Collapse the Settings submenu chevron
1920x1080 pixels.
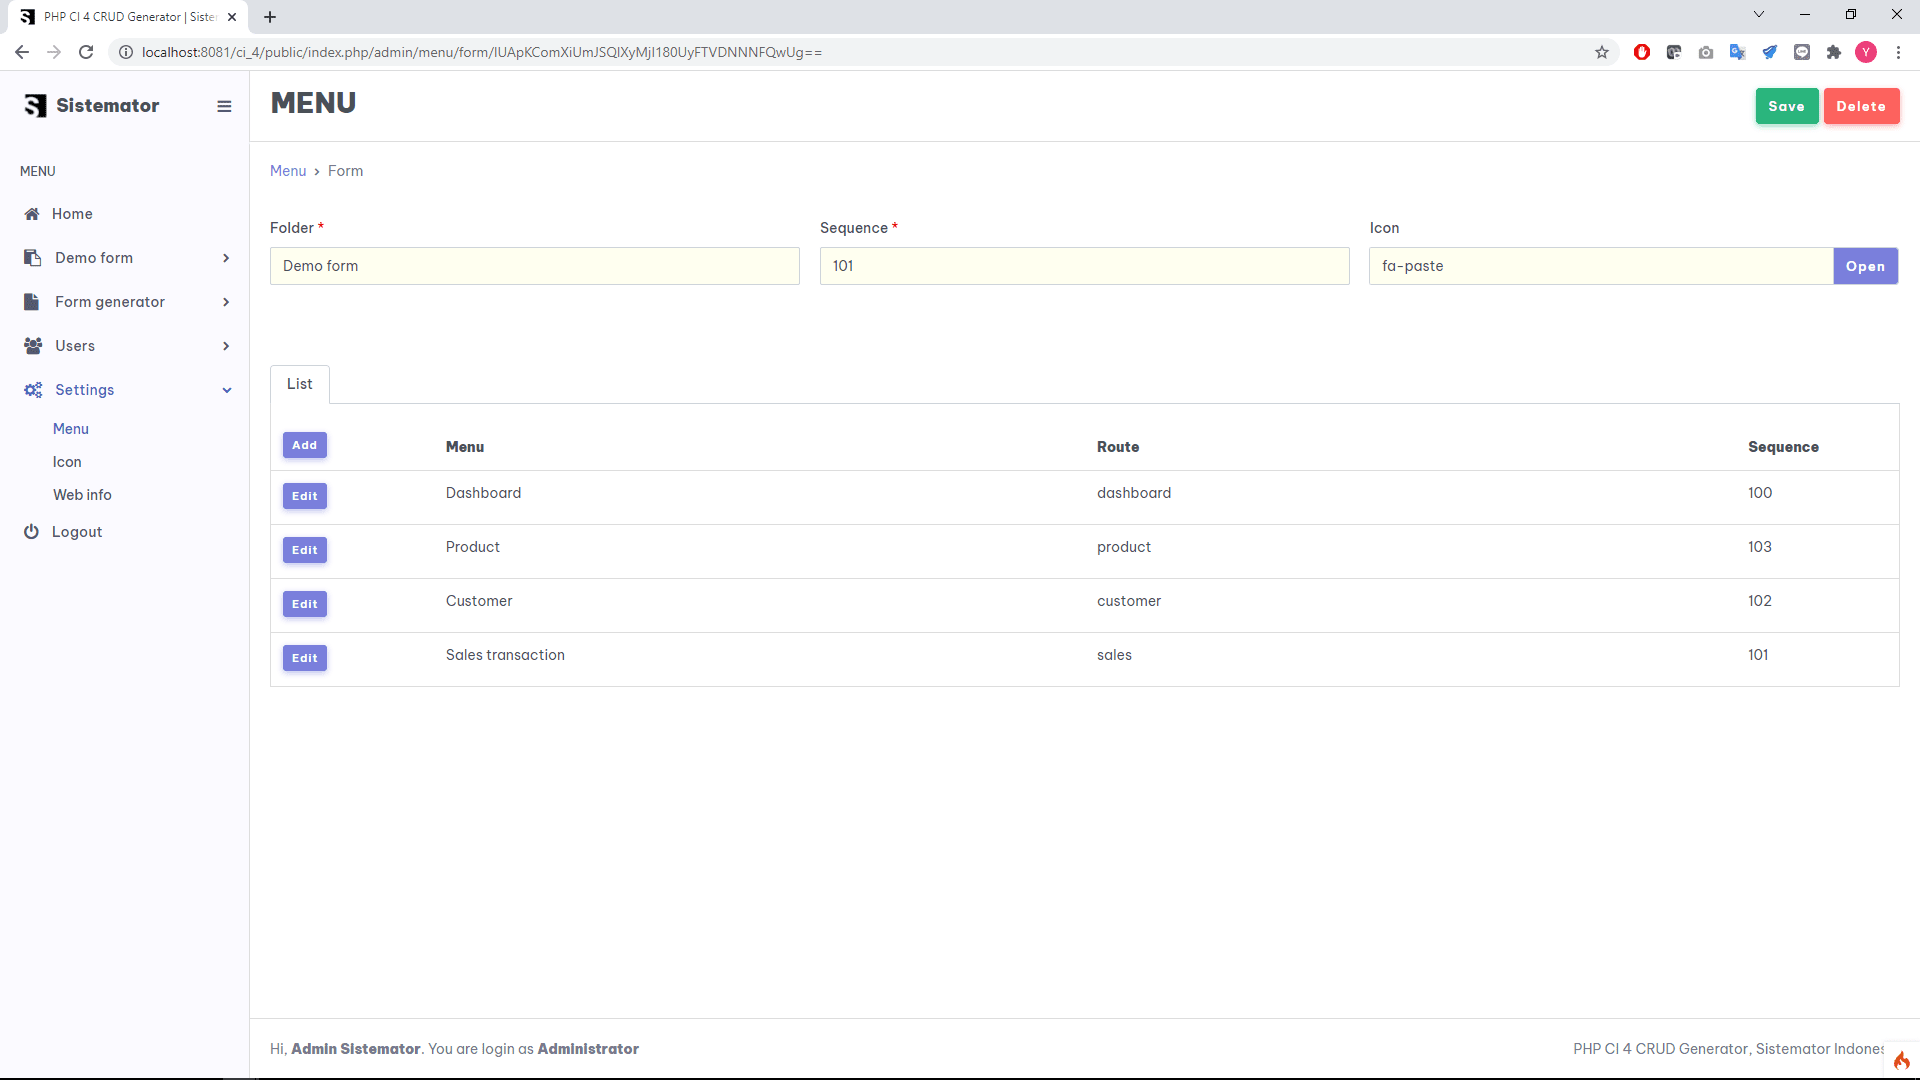tap(227, 390)
